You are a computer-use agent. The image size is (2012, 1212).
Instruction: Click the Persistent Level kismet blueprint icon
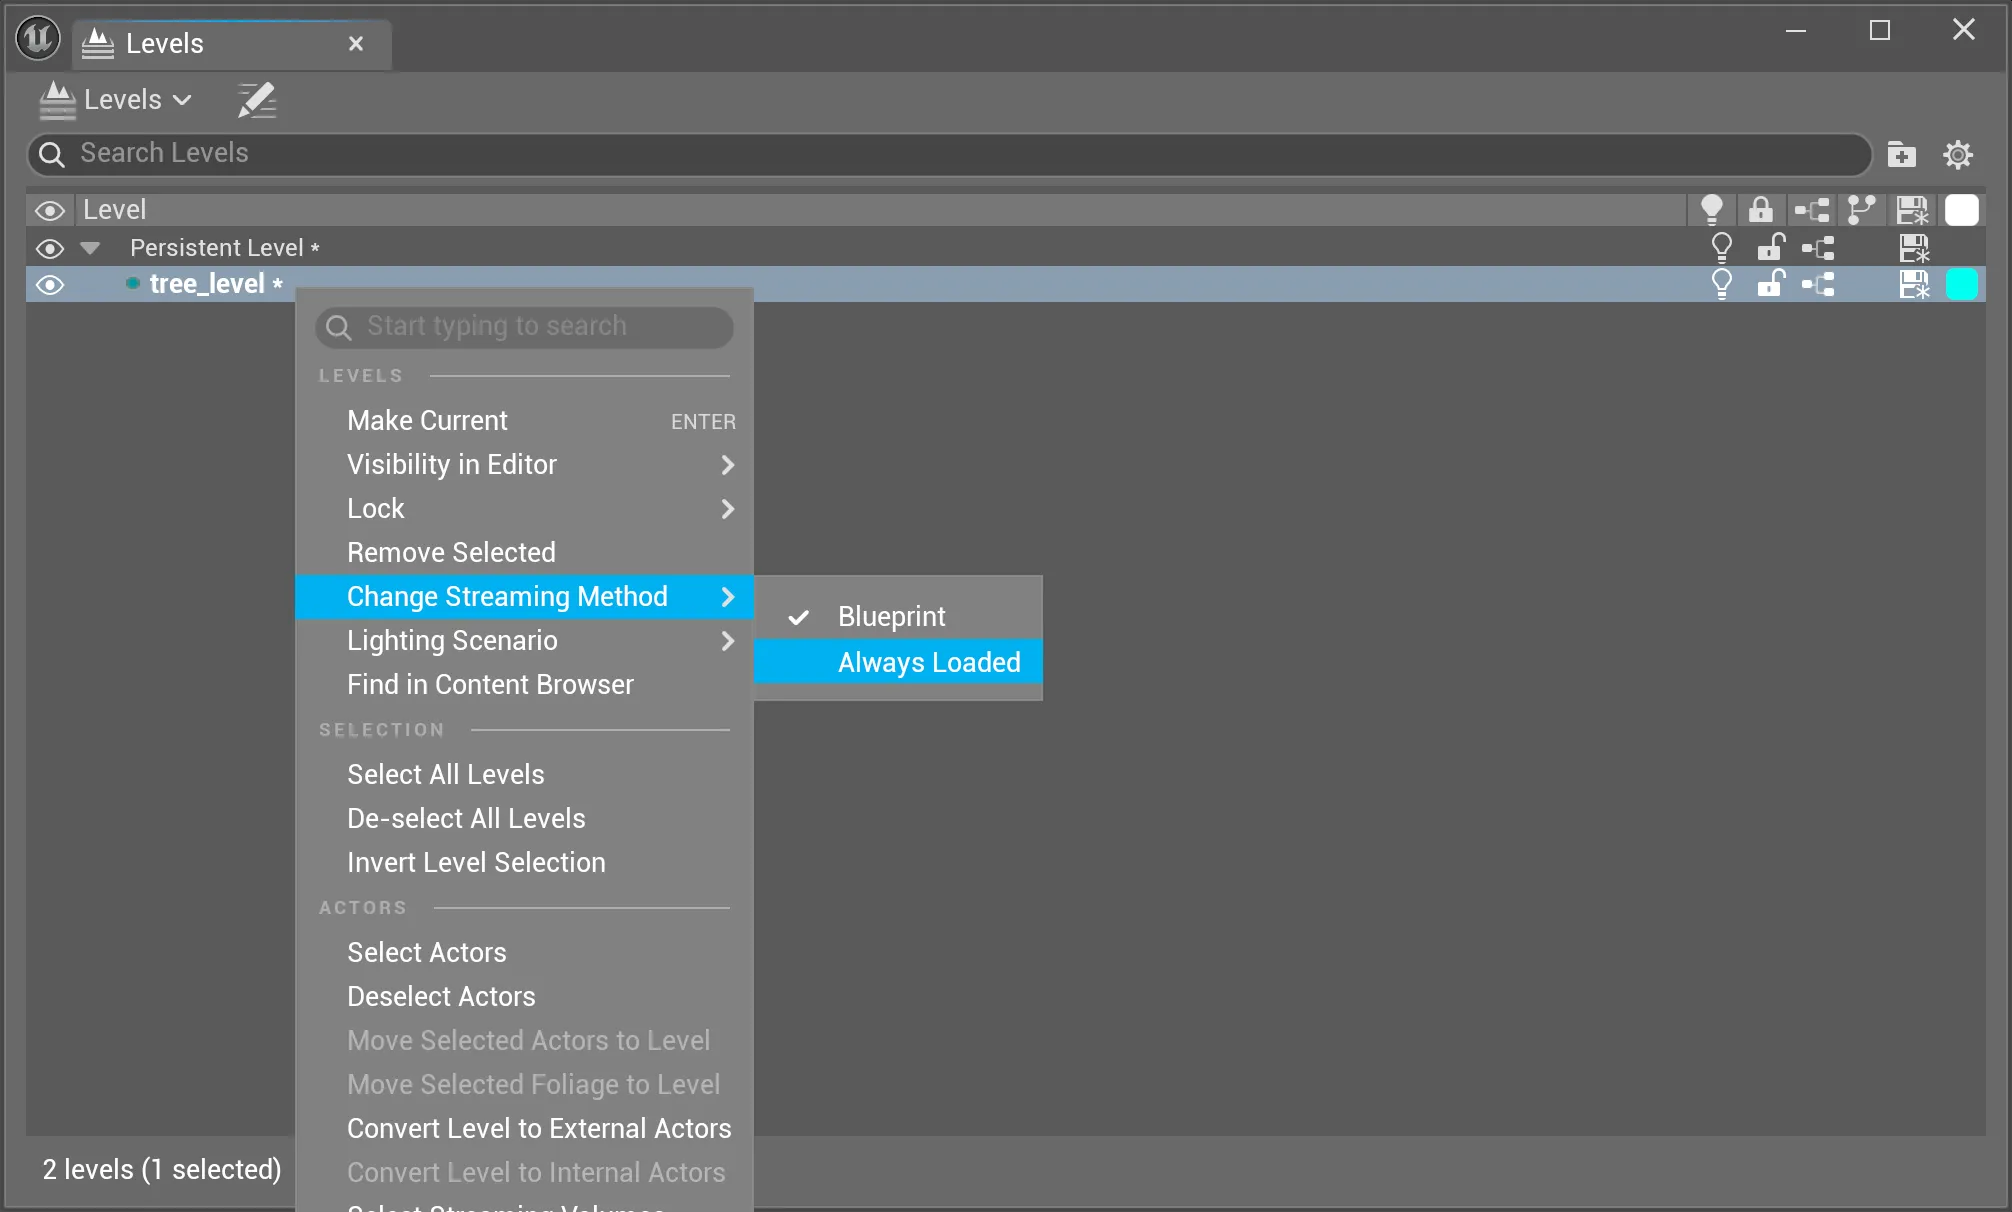1817,248
